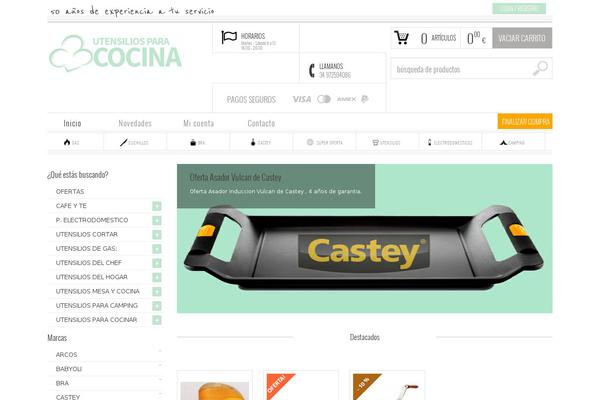The width and height of the screenshot is (600, 400).
Task: Open the Camping category with tent icon
Action: tap(512, 142)
